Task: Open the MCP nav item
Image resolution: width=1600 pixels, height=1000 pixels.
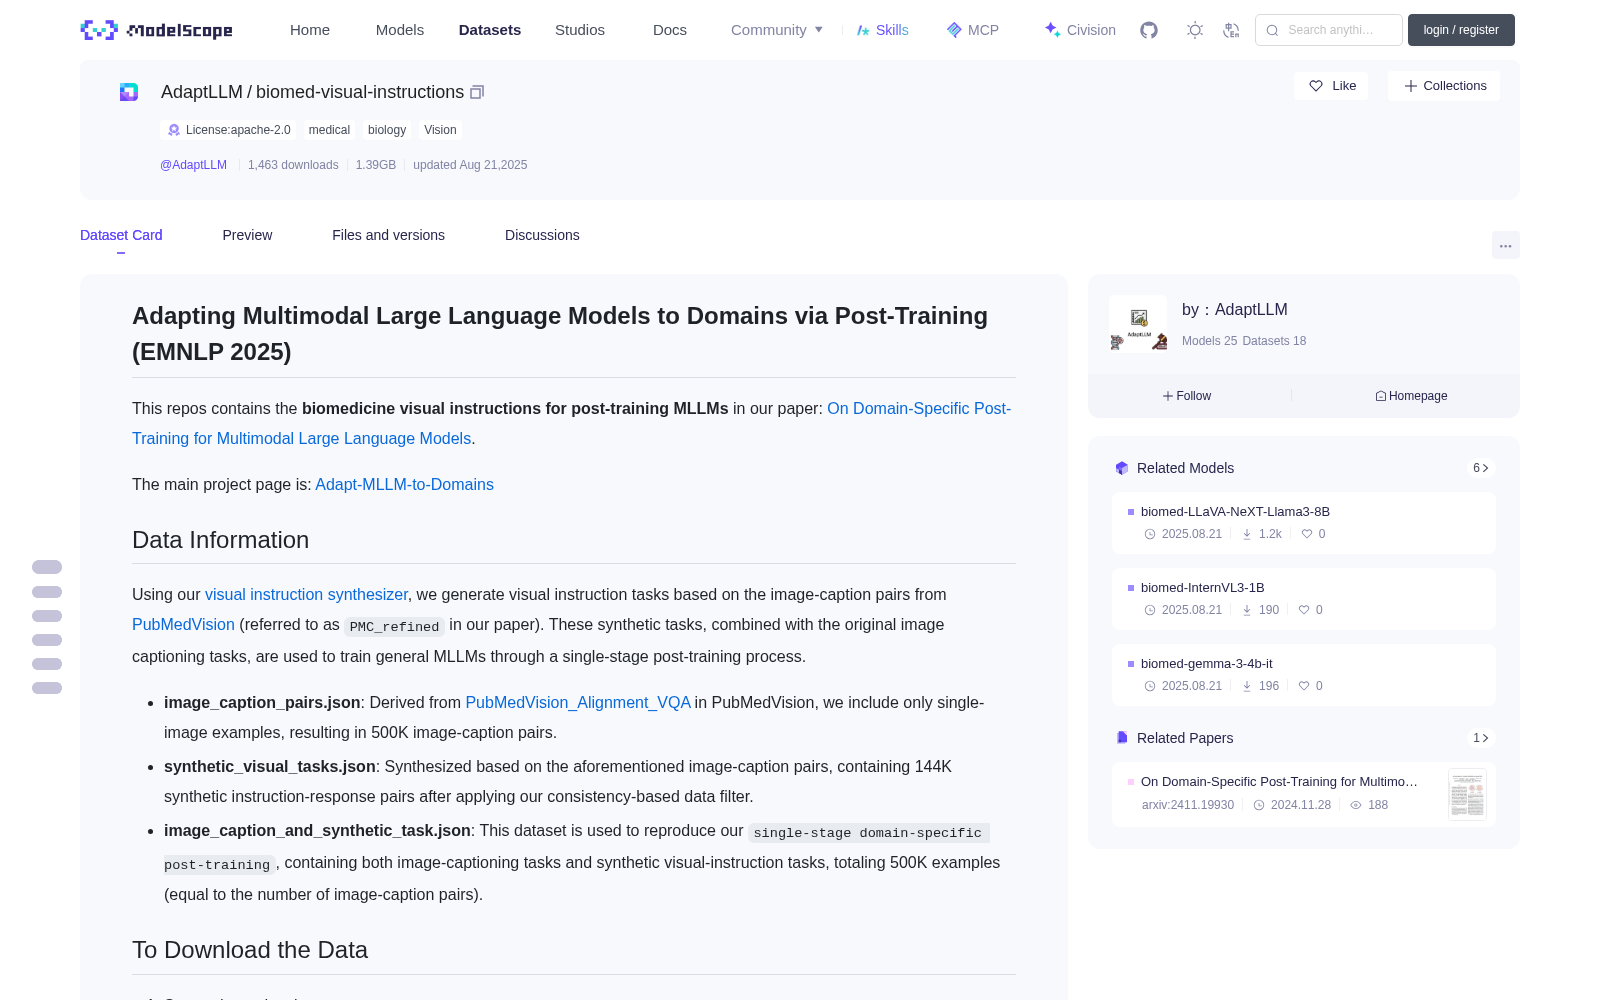Action: point(972,30)
